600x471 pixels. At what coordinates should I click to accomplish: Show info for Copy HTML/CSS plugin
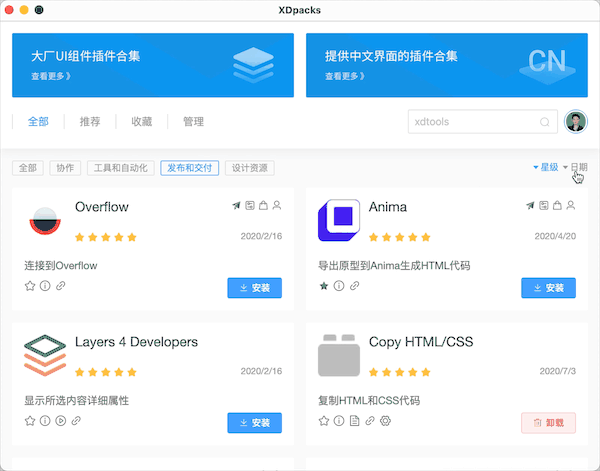[339, 421]
